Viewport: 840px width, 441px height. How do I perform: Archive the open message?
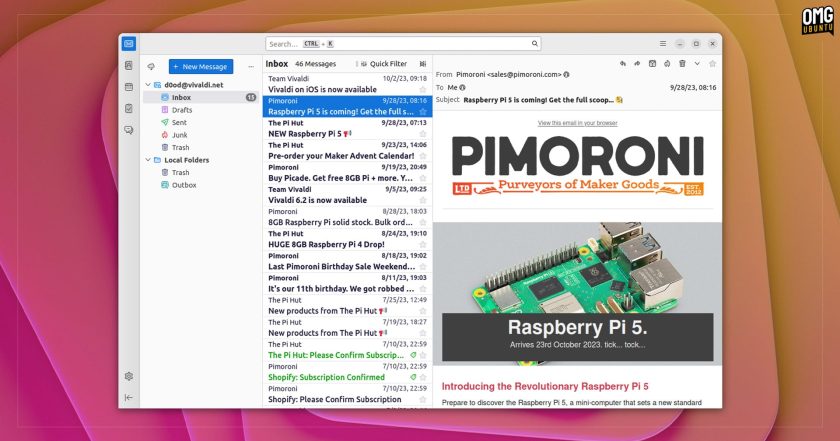(652, 63)
